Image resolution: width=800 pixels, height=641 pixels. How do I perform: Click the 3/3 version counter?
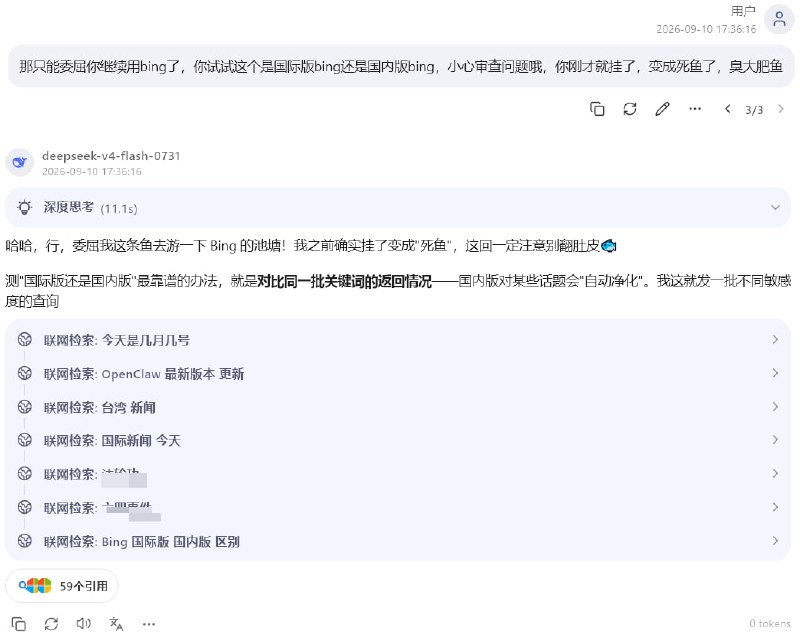coord(754,110)
